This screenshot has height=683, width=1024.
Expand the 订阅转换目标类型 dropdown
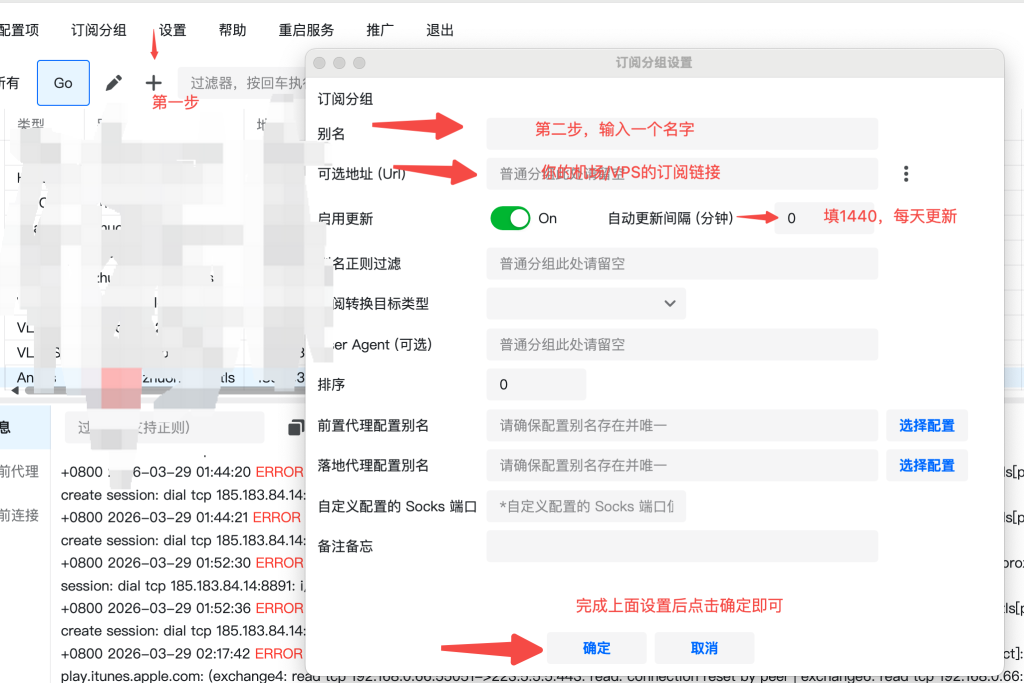(x=586, y=303)
